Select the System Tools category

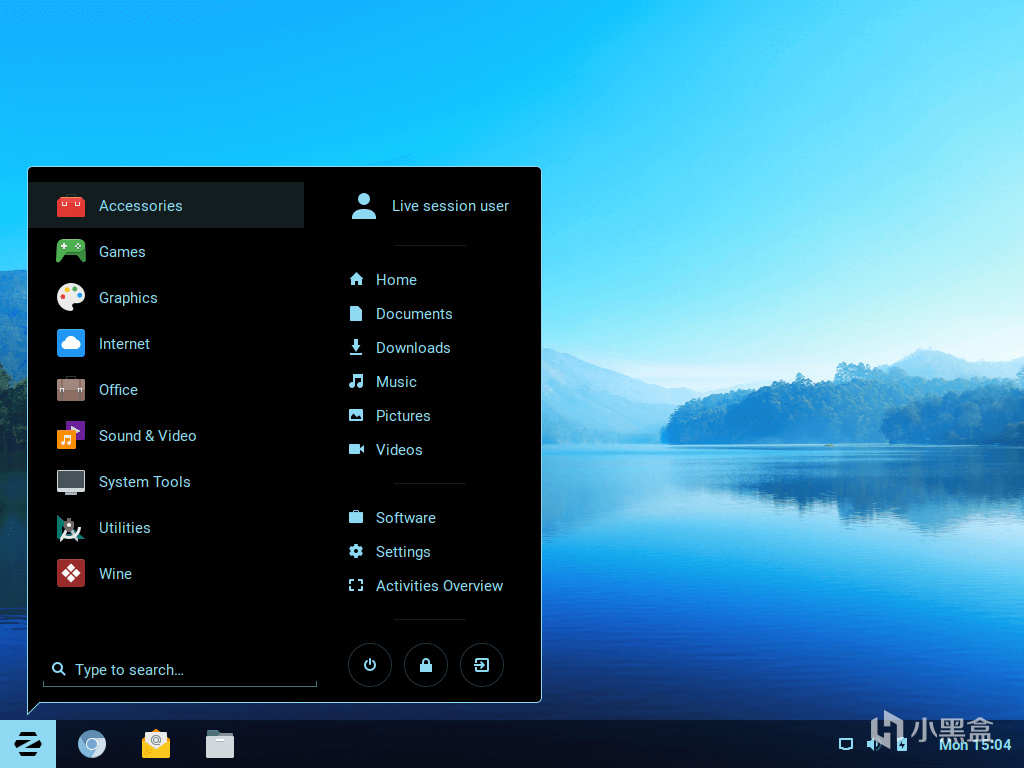[167, 482]
